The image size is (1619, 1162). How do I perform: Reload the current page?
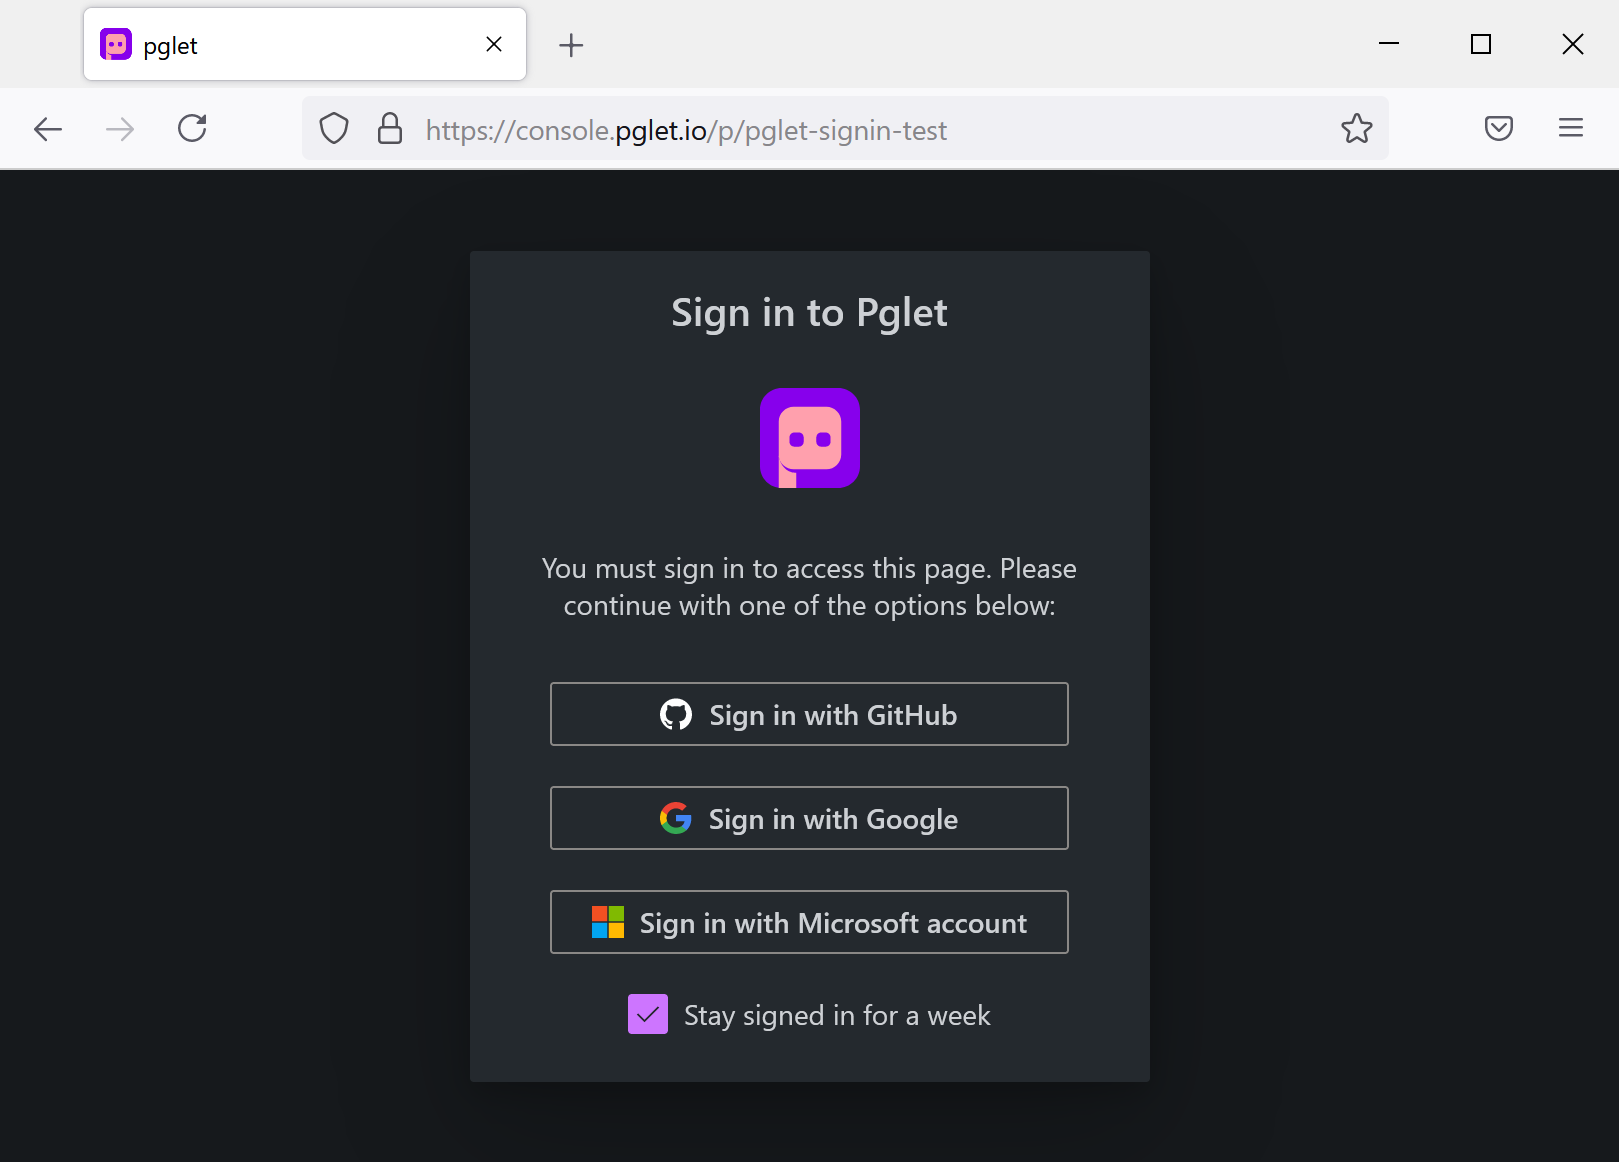pyautogui.click(x=192, y=129)
